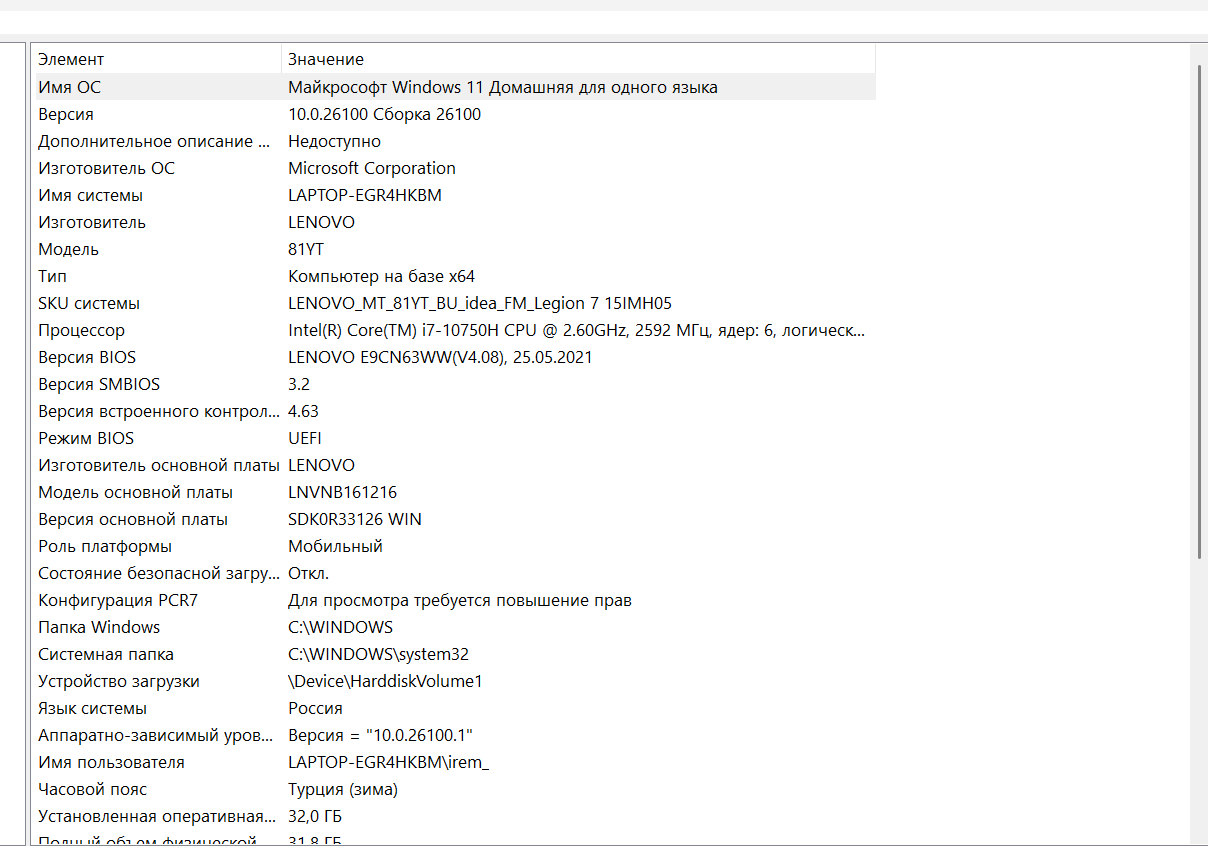Select the Версия item in the top row
The height and width of the screenshot is (846, 1208).
66,114
